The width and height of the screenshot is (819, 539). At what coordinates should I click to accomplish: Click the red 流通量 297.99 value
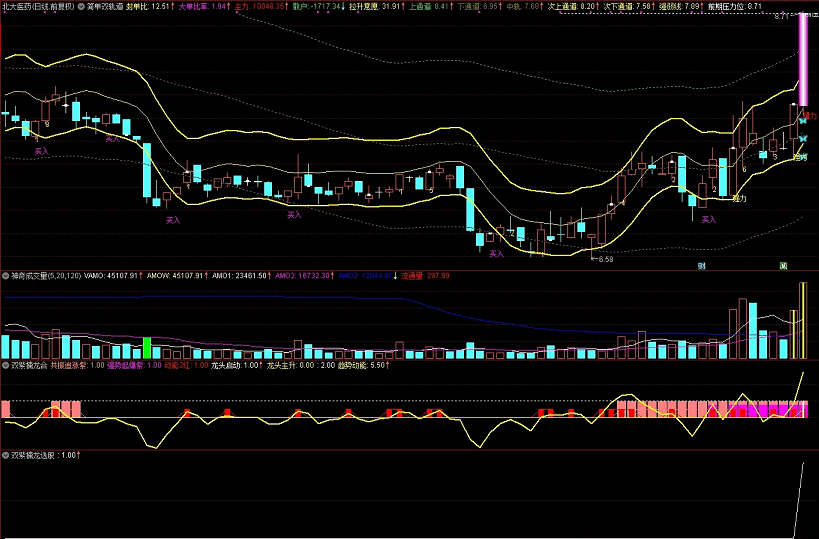425,276
